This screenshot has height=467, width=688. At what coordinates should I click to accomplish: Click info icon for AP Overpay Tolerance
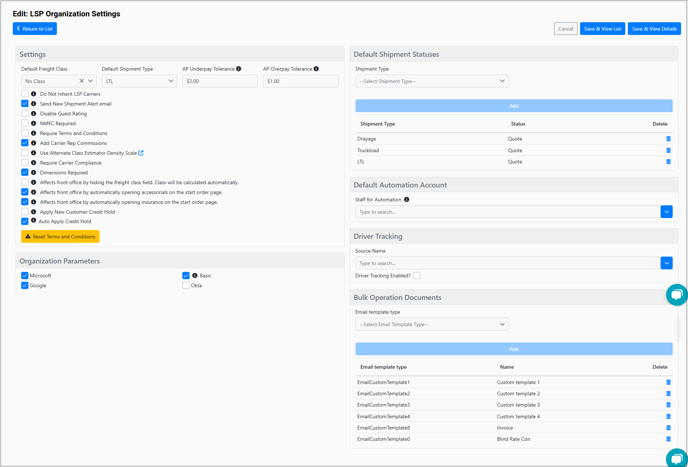[x=316, y=69]
